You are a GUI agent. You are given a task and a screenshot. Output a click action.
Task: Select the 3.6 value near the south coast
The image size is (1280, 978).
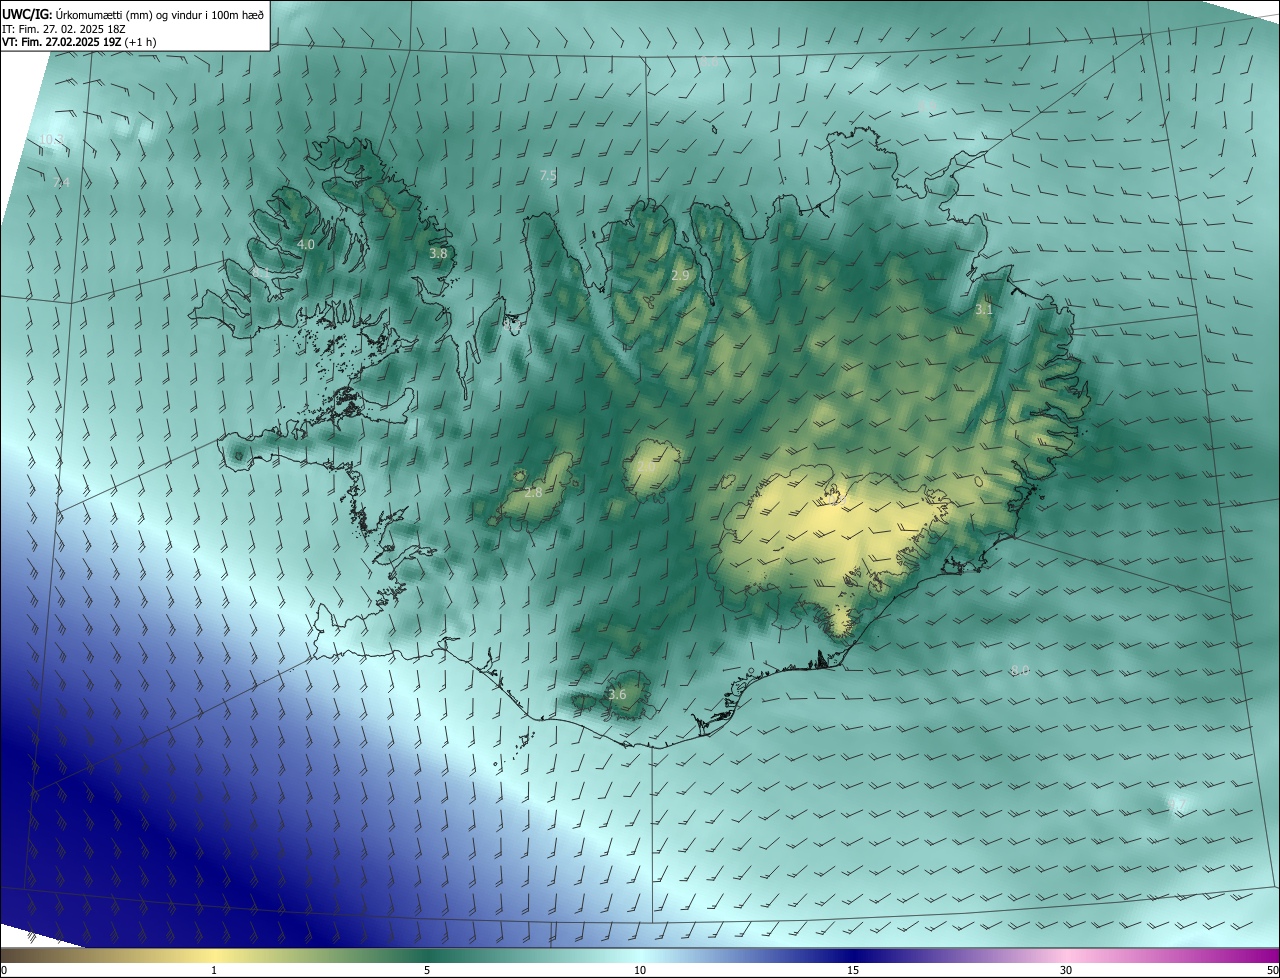(x=617, y=695)
